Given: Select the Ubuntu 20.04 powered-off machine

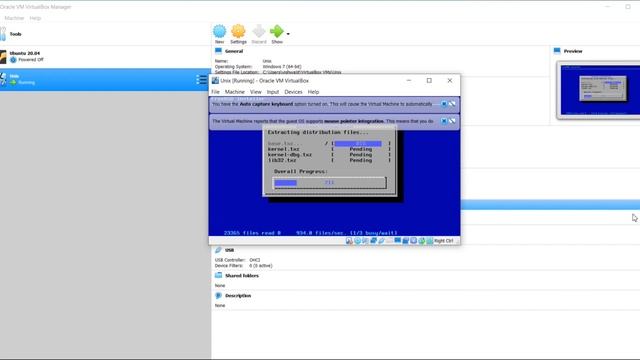Looking at the screenshot, I should pos(105,56).
